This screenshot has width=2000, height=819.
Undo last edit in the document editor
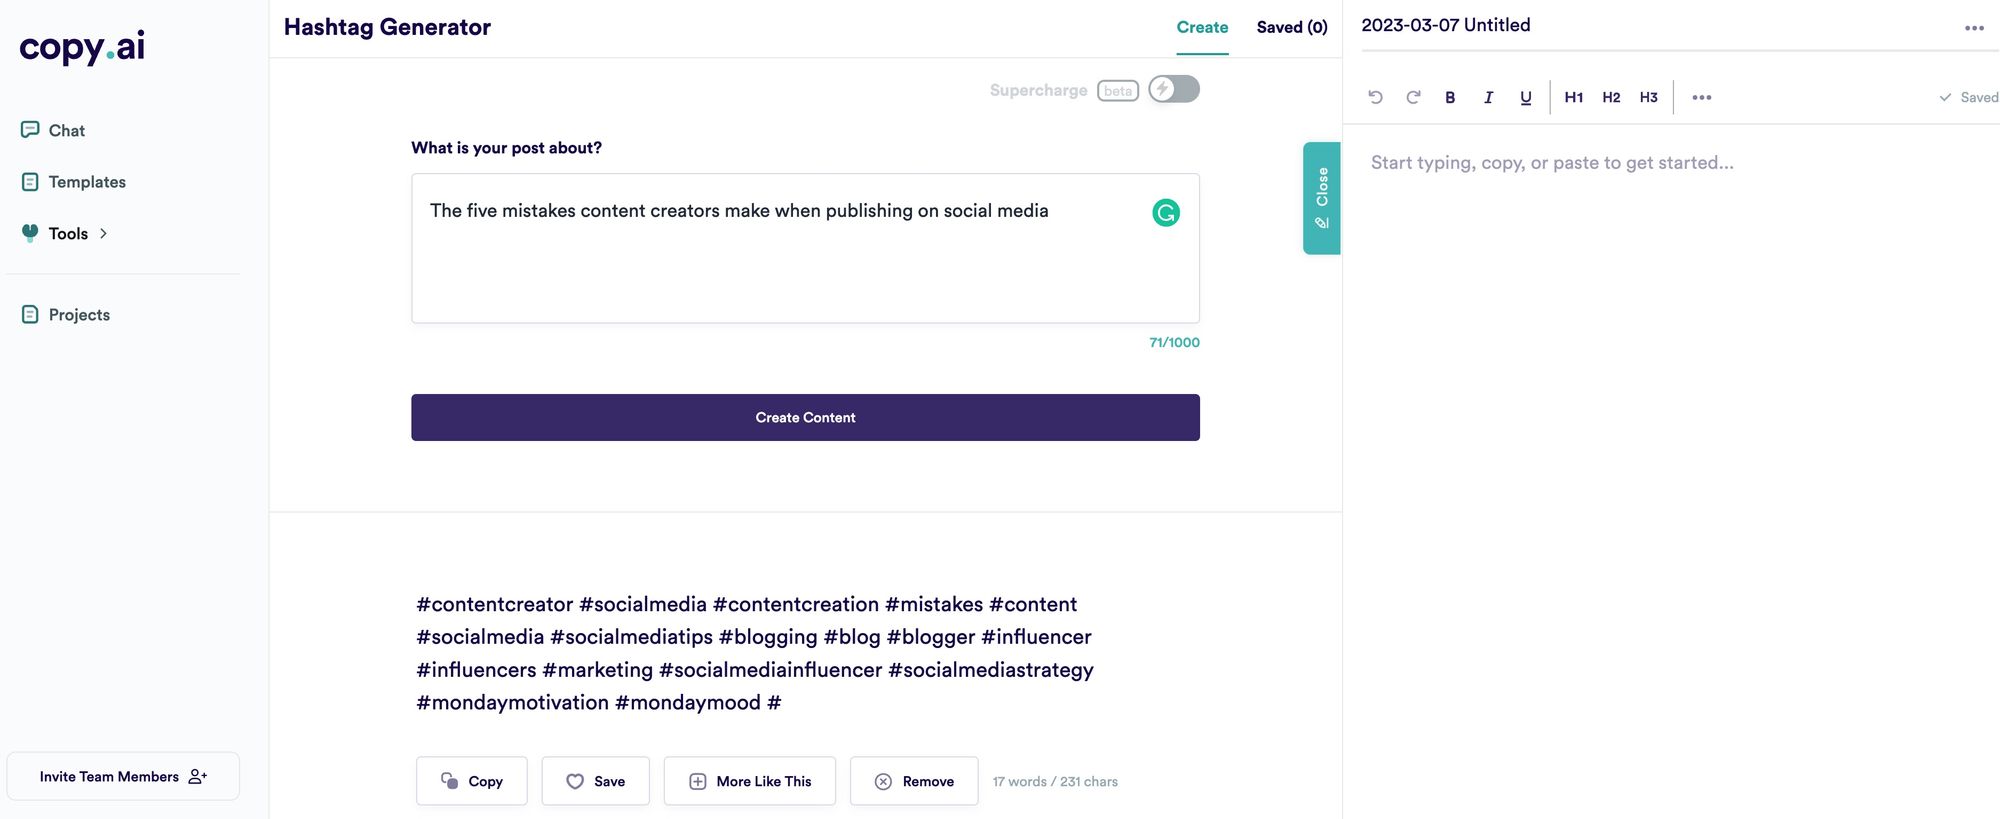click(x=1375, y=97)
